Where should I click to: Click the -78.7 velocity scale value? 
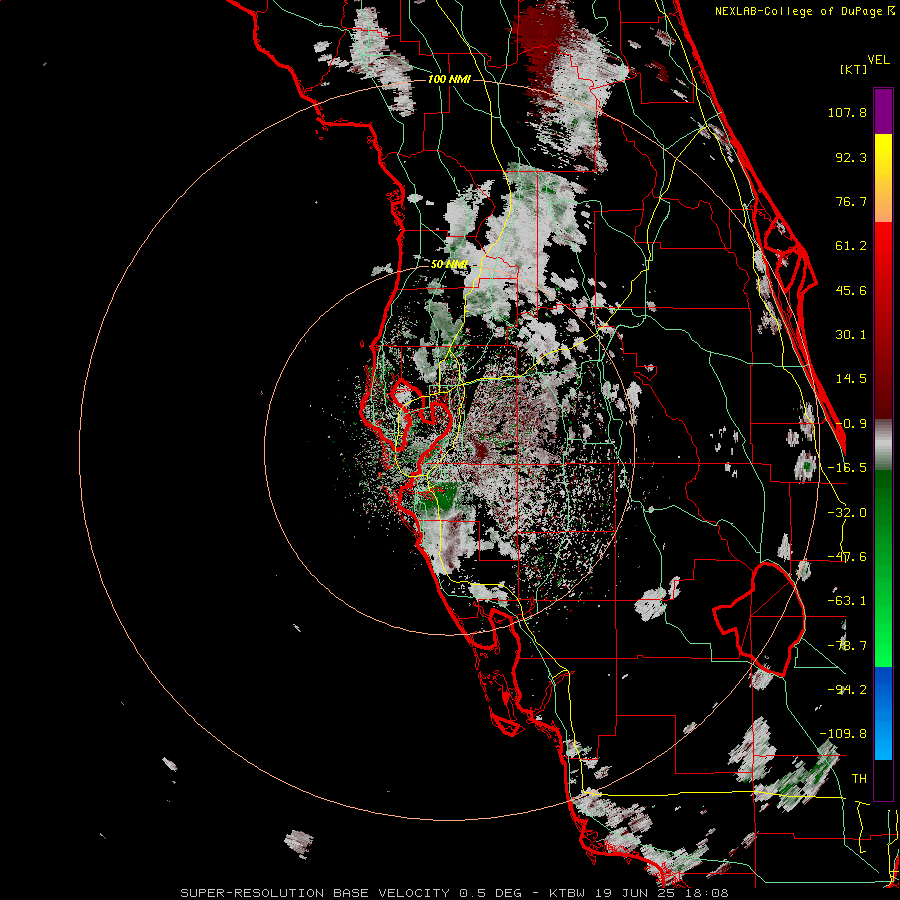pyautogui.click(x=847, y=646)
